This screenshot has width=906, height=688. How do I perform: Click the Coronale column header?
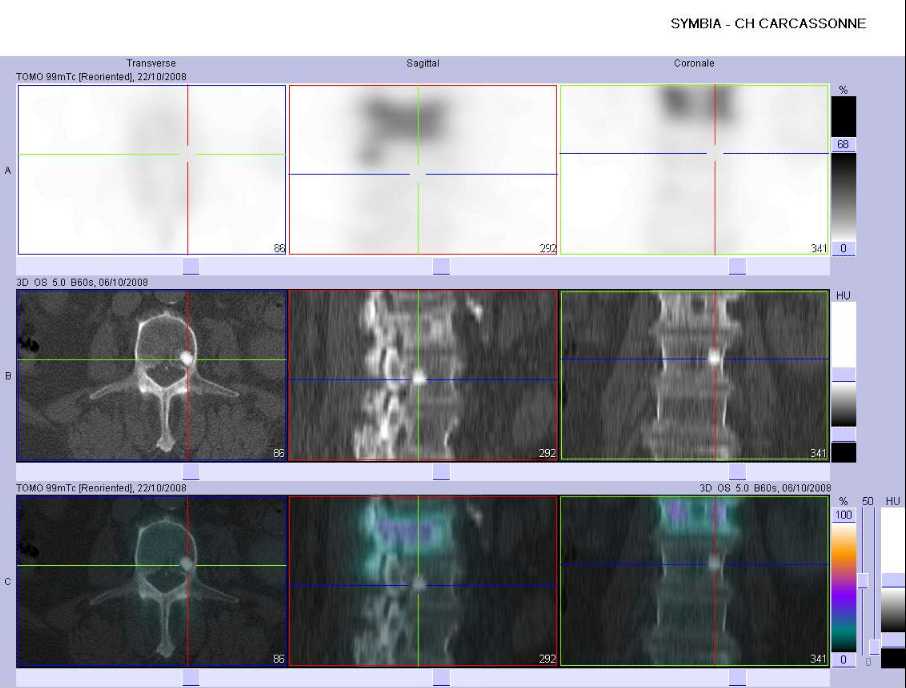[694, 63]
